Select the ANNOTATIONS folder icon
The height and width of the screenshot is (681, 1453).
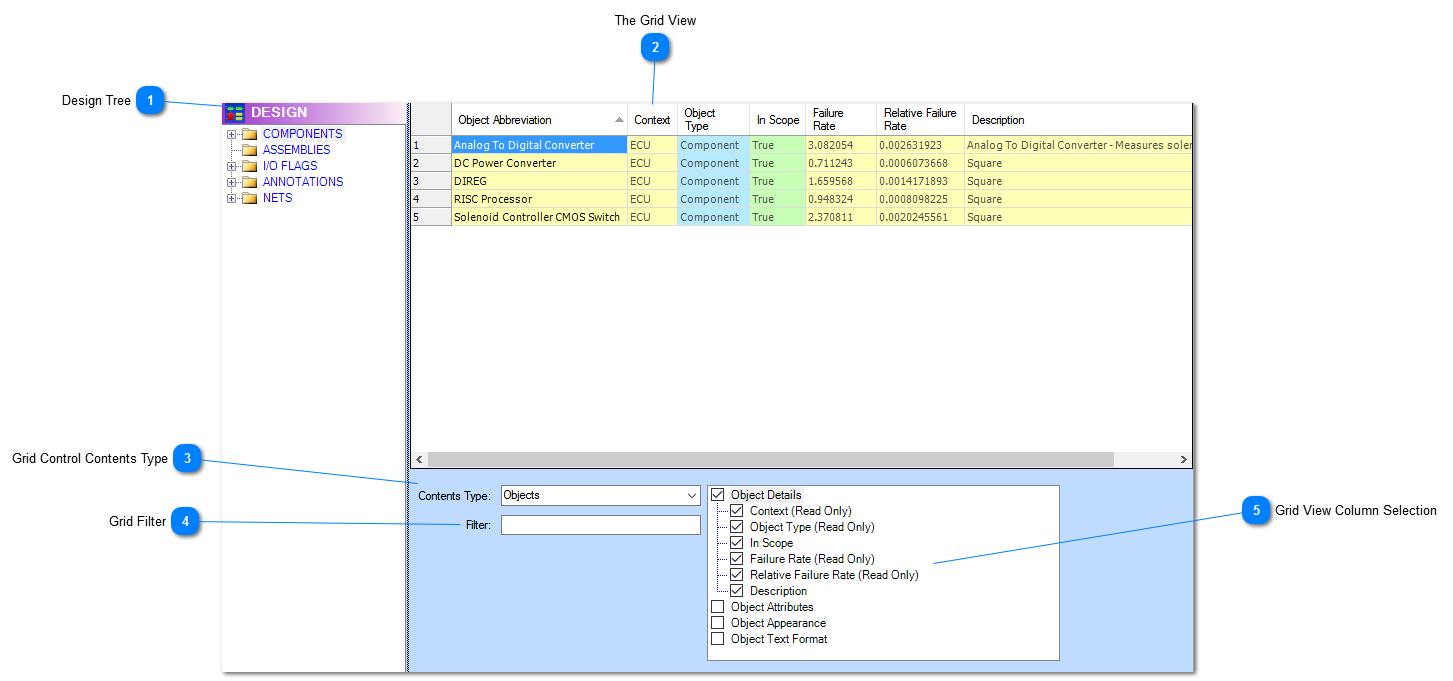pos(249,182)
